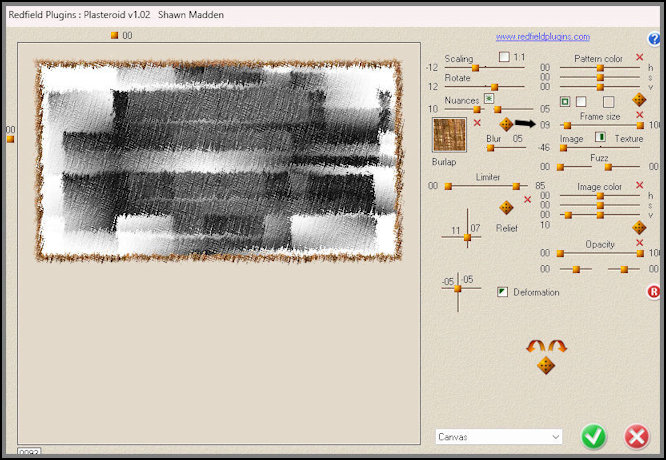The height and width of the screenshot is (460, 666).
Task: Click the Opacity left handle at 00
Action: (560, 254)
